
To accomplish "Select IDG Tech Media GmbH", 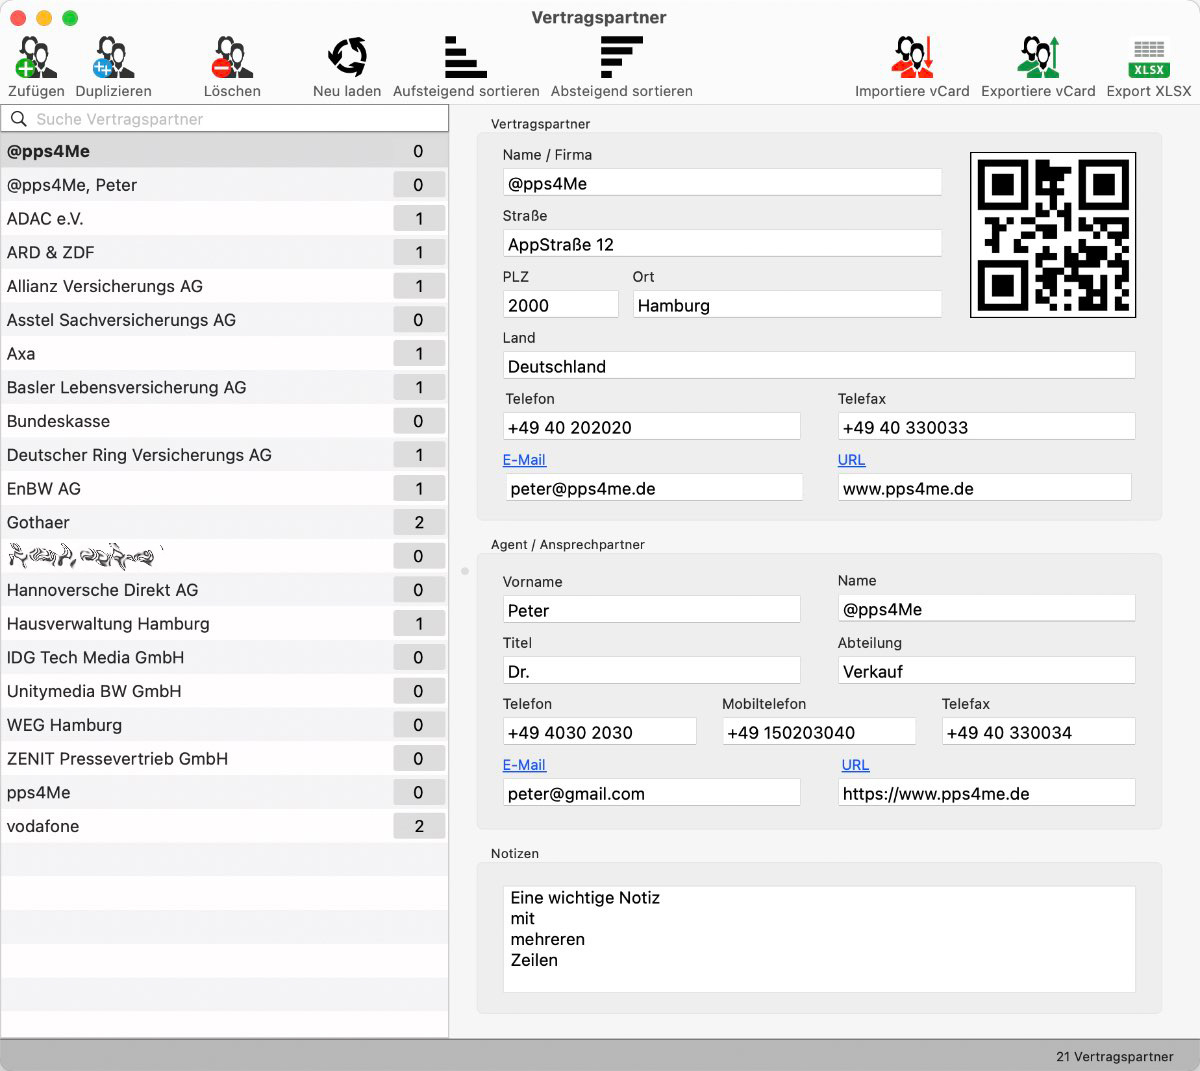I will click(224, 658).
